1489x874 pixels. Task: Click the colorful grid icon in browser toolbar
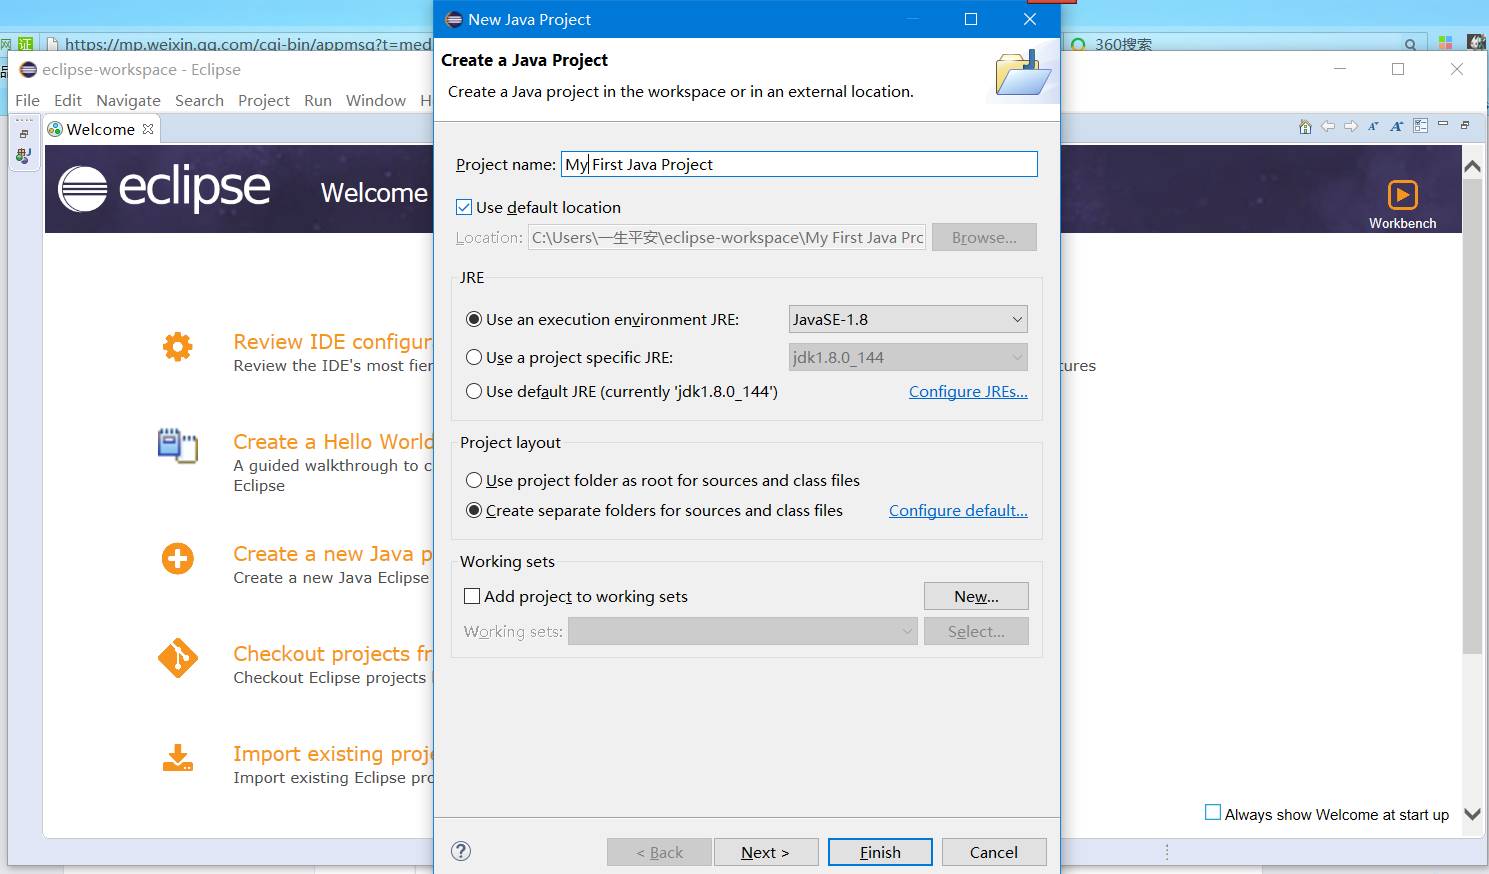[x=1445, y=43]
